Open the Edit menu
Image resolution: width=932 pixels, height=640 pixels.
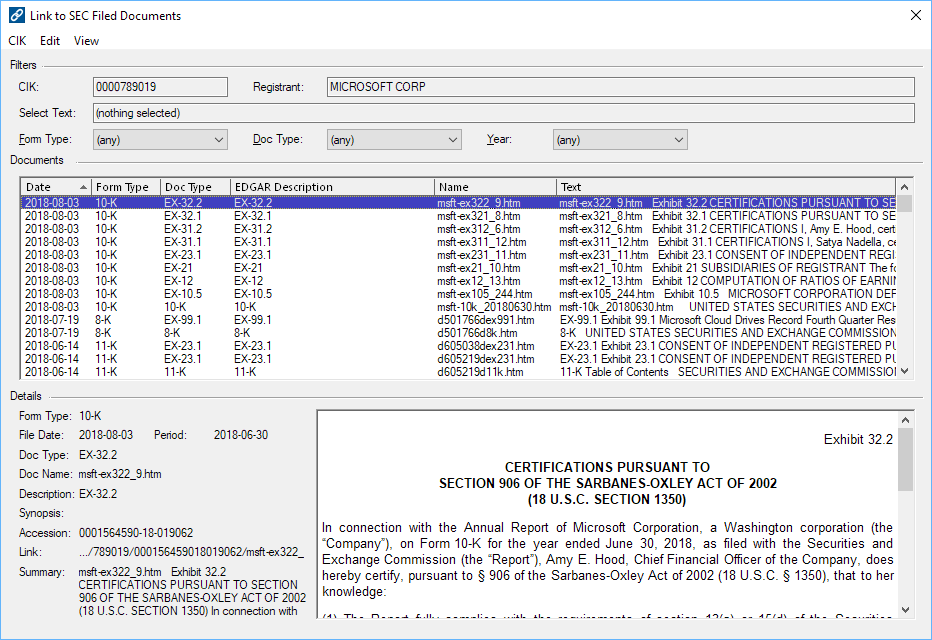[50, 41]
